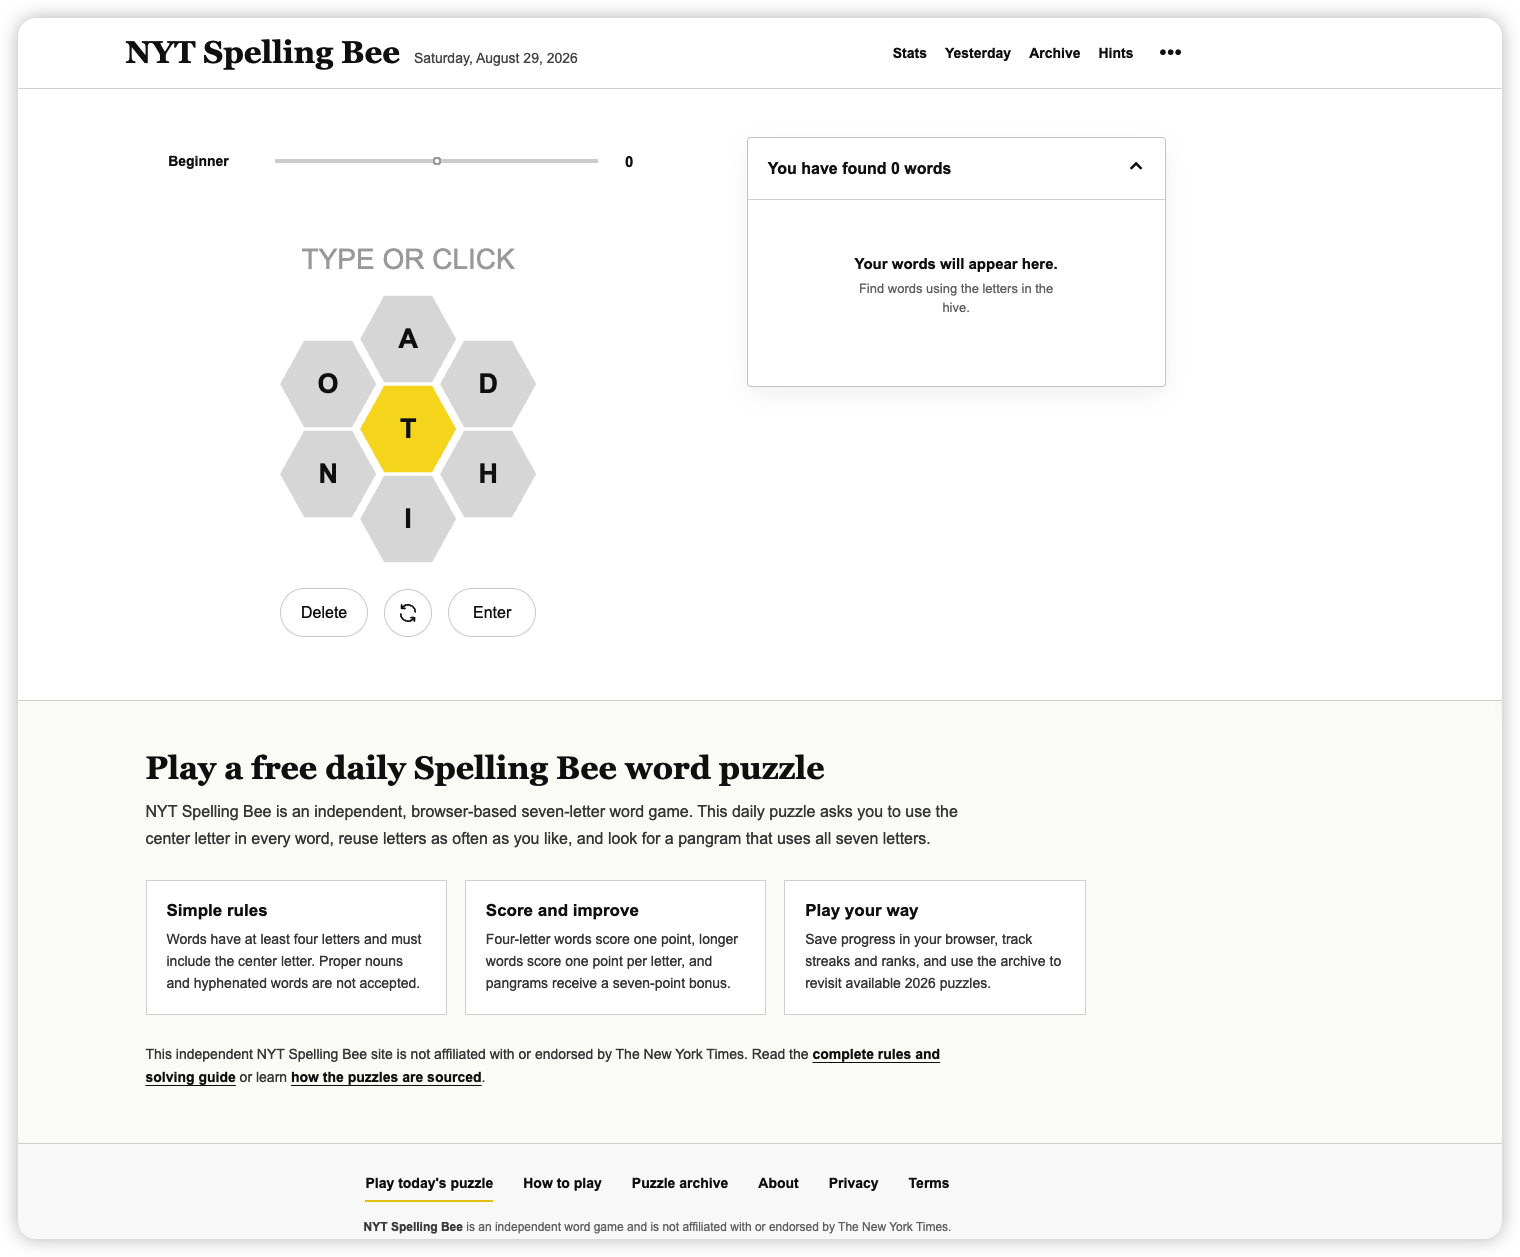Select the center yellow T hexagon

click(408, 429)
